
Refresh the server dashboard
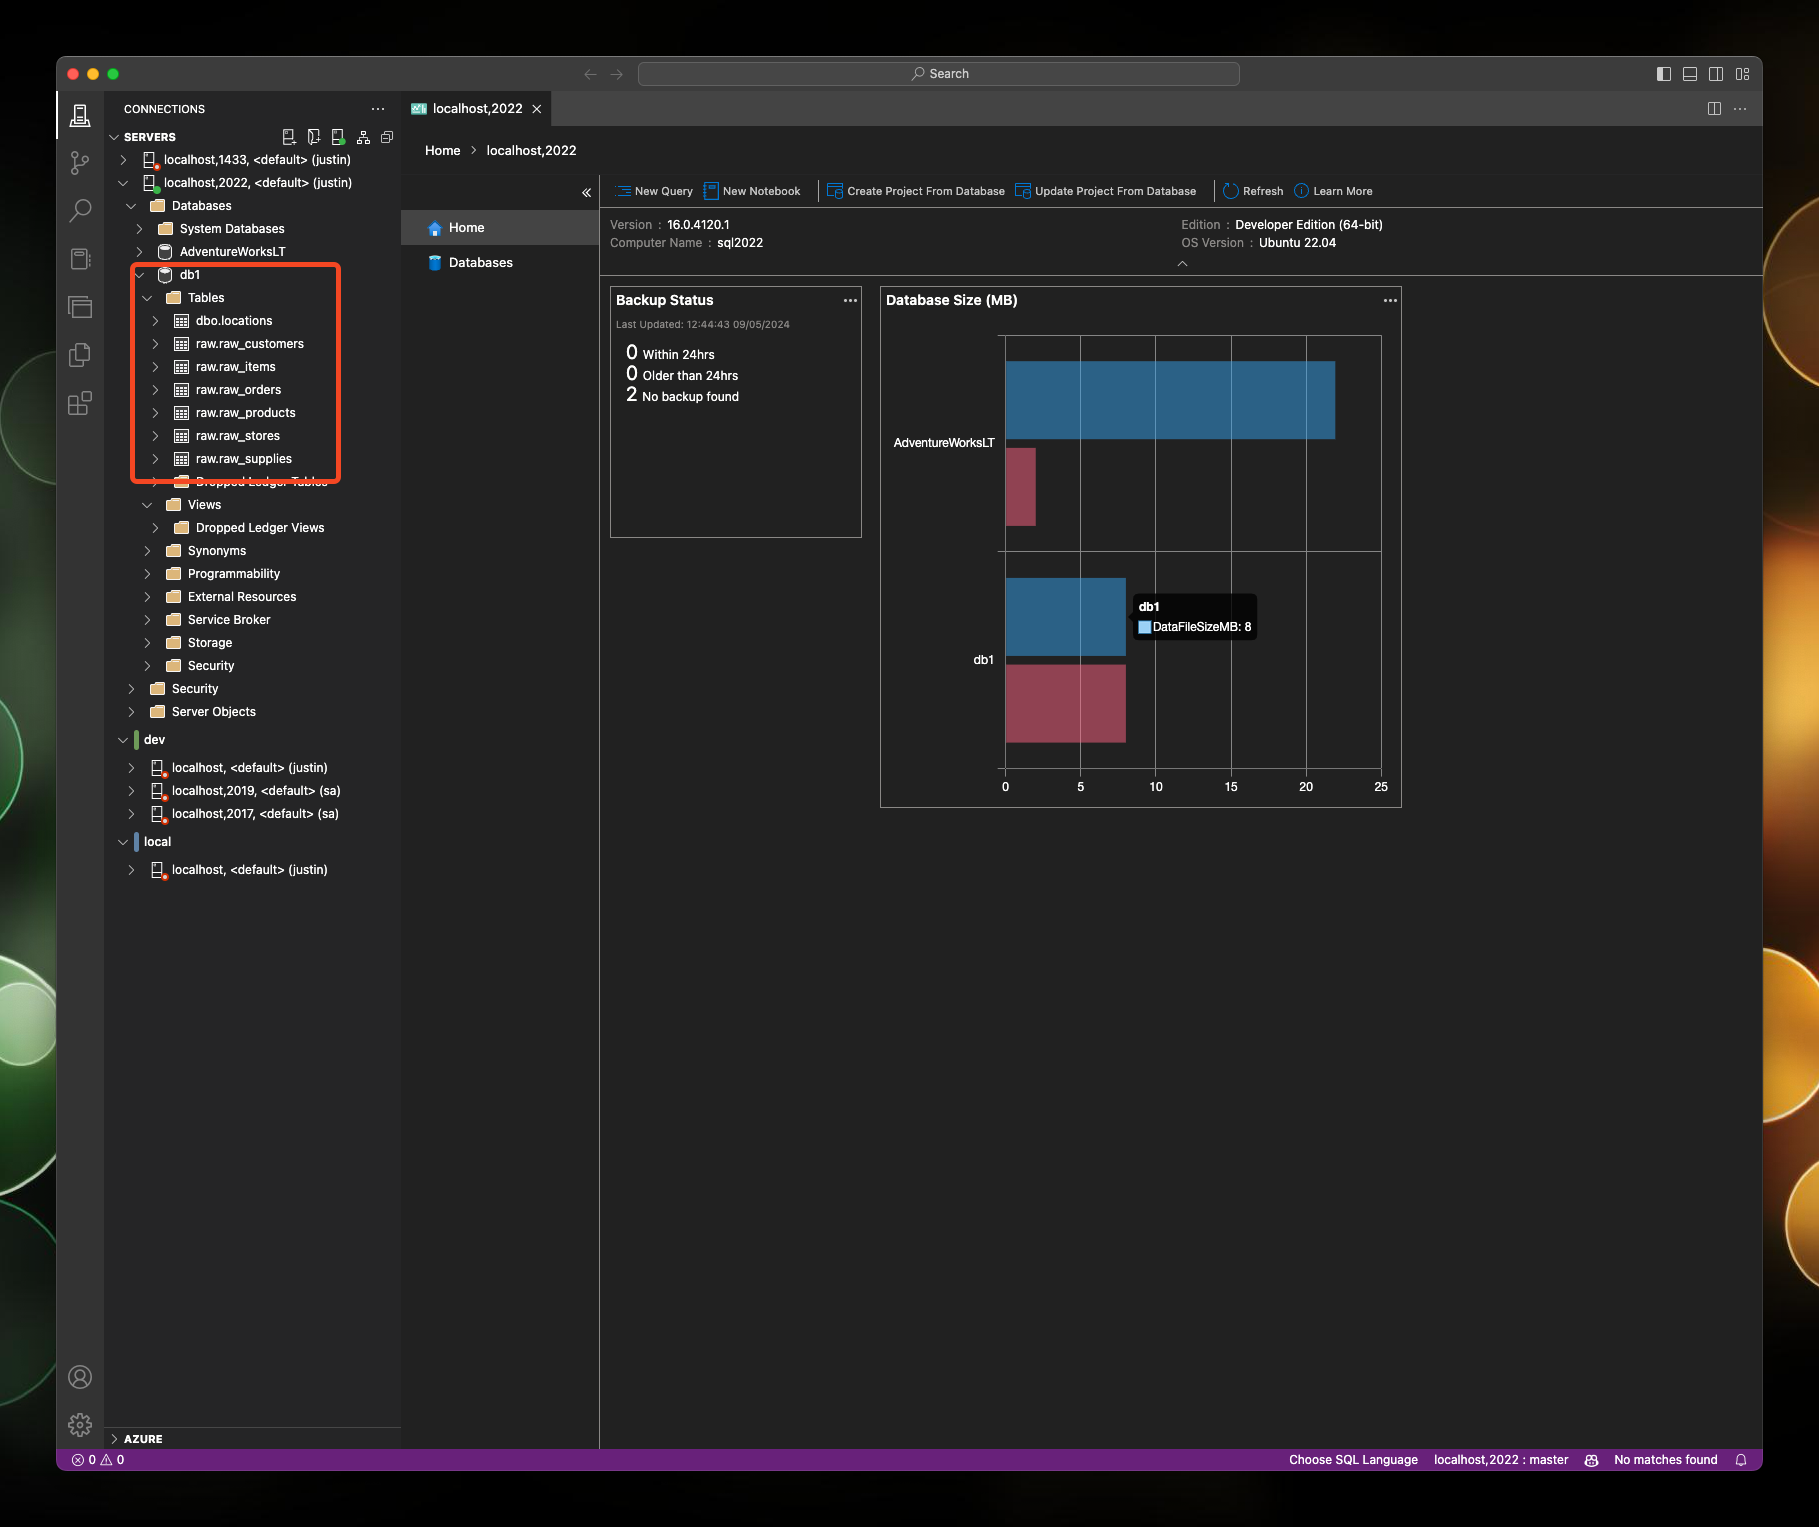point(1253,191)
